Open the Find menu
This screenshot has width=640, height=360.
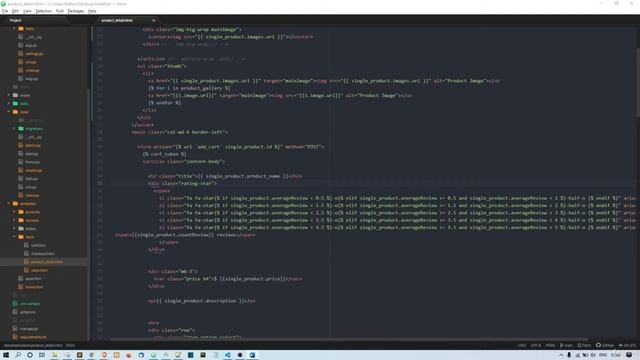pos(60,11)
